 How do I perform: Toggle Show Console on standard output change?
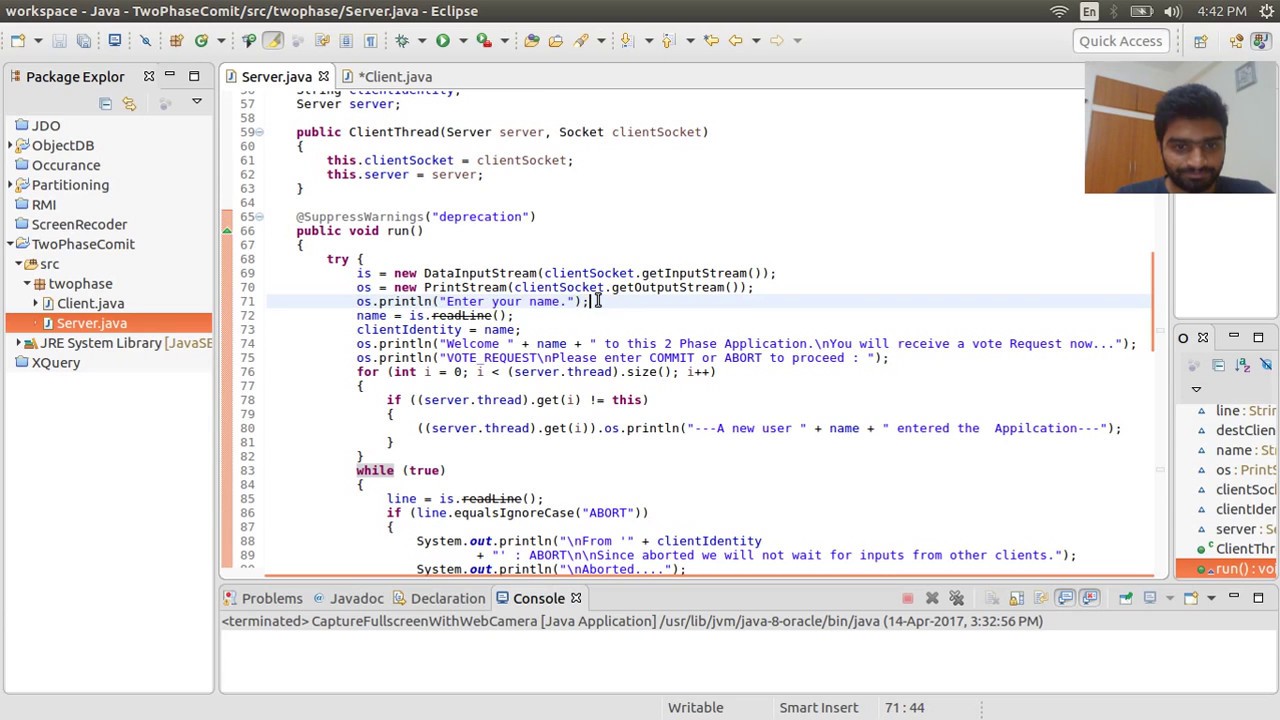pos(1065,598)
